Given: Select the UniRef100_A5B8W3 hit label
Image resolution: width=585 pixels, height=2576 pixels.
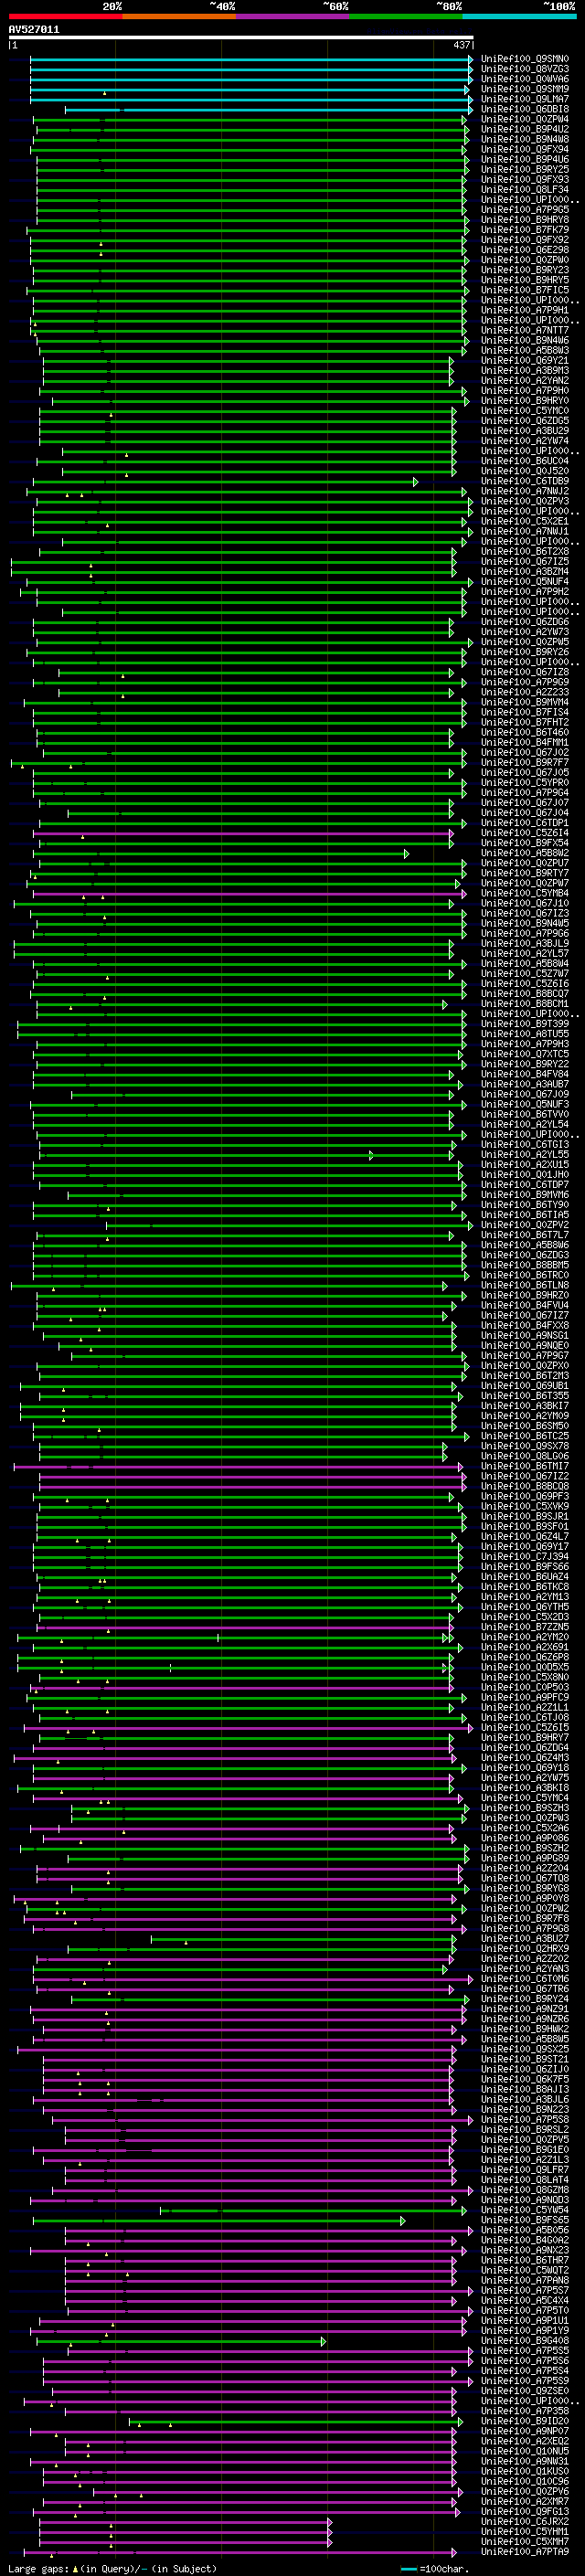Looking at the screenshot, I should pos(525,350).
